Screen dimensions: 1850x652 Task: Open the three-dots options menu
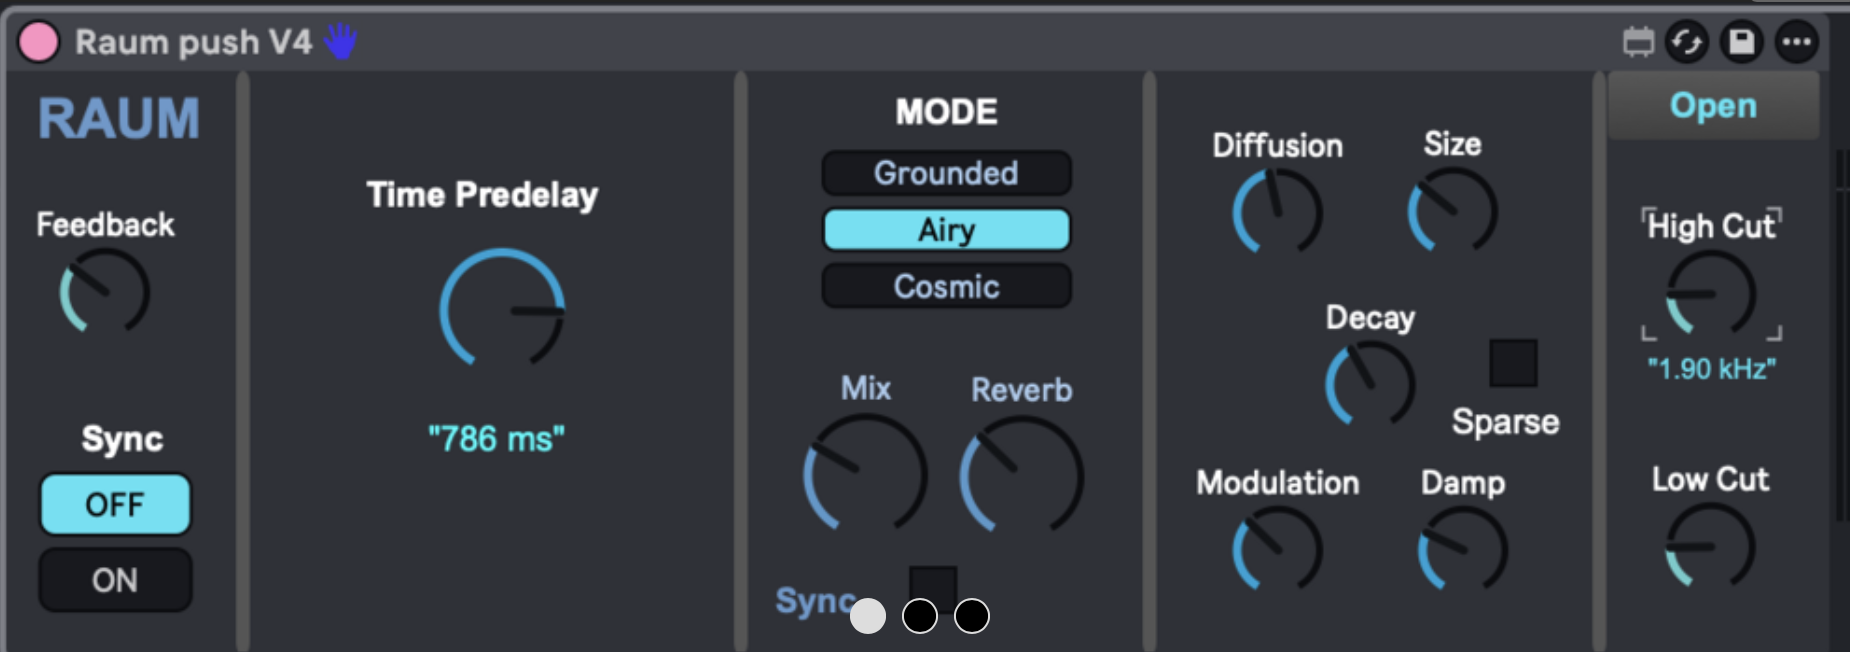[x=1796, y=42]
